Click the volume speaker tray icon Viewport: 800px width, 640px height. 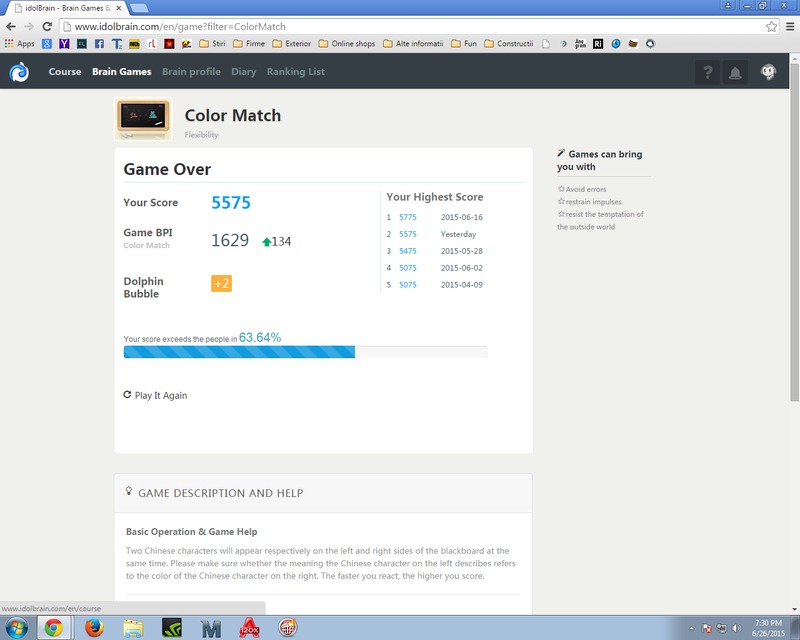click(x=736, y=628)
